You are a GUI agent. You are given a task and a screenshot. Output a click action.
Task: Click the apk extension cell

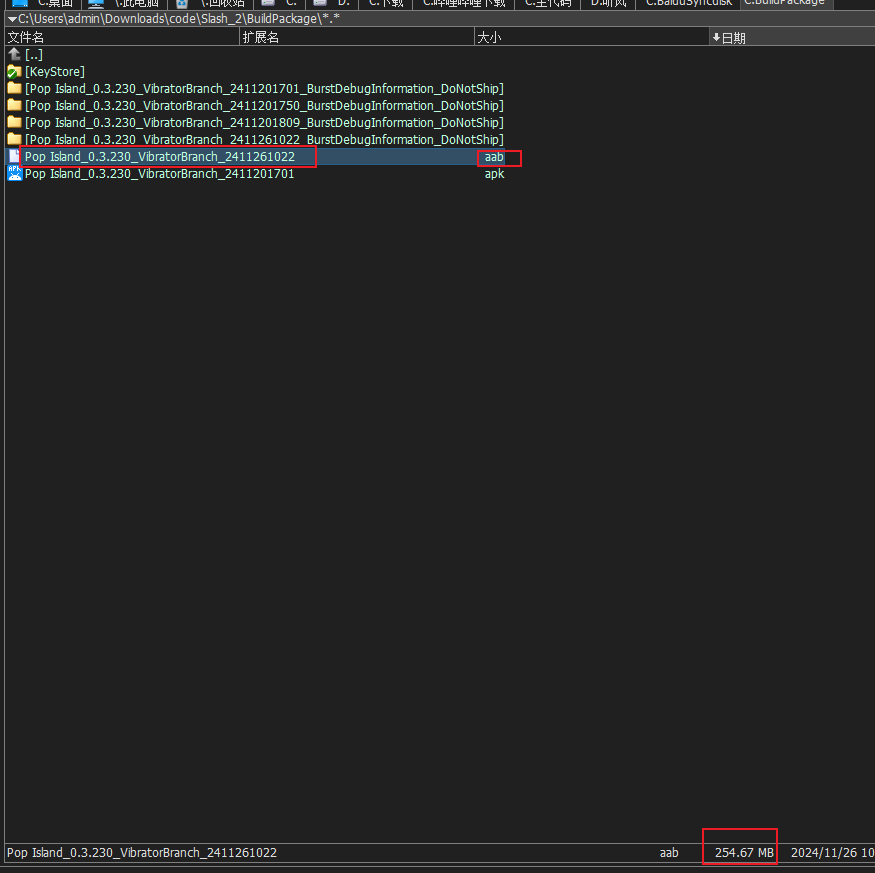click(x=494, y=174)
